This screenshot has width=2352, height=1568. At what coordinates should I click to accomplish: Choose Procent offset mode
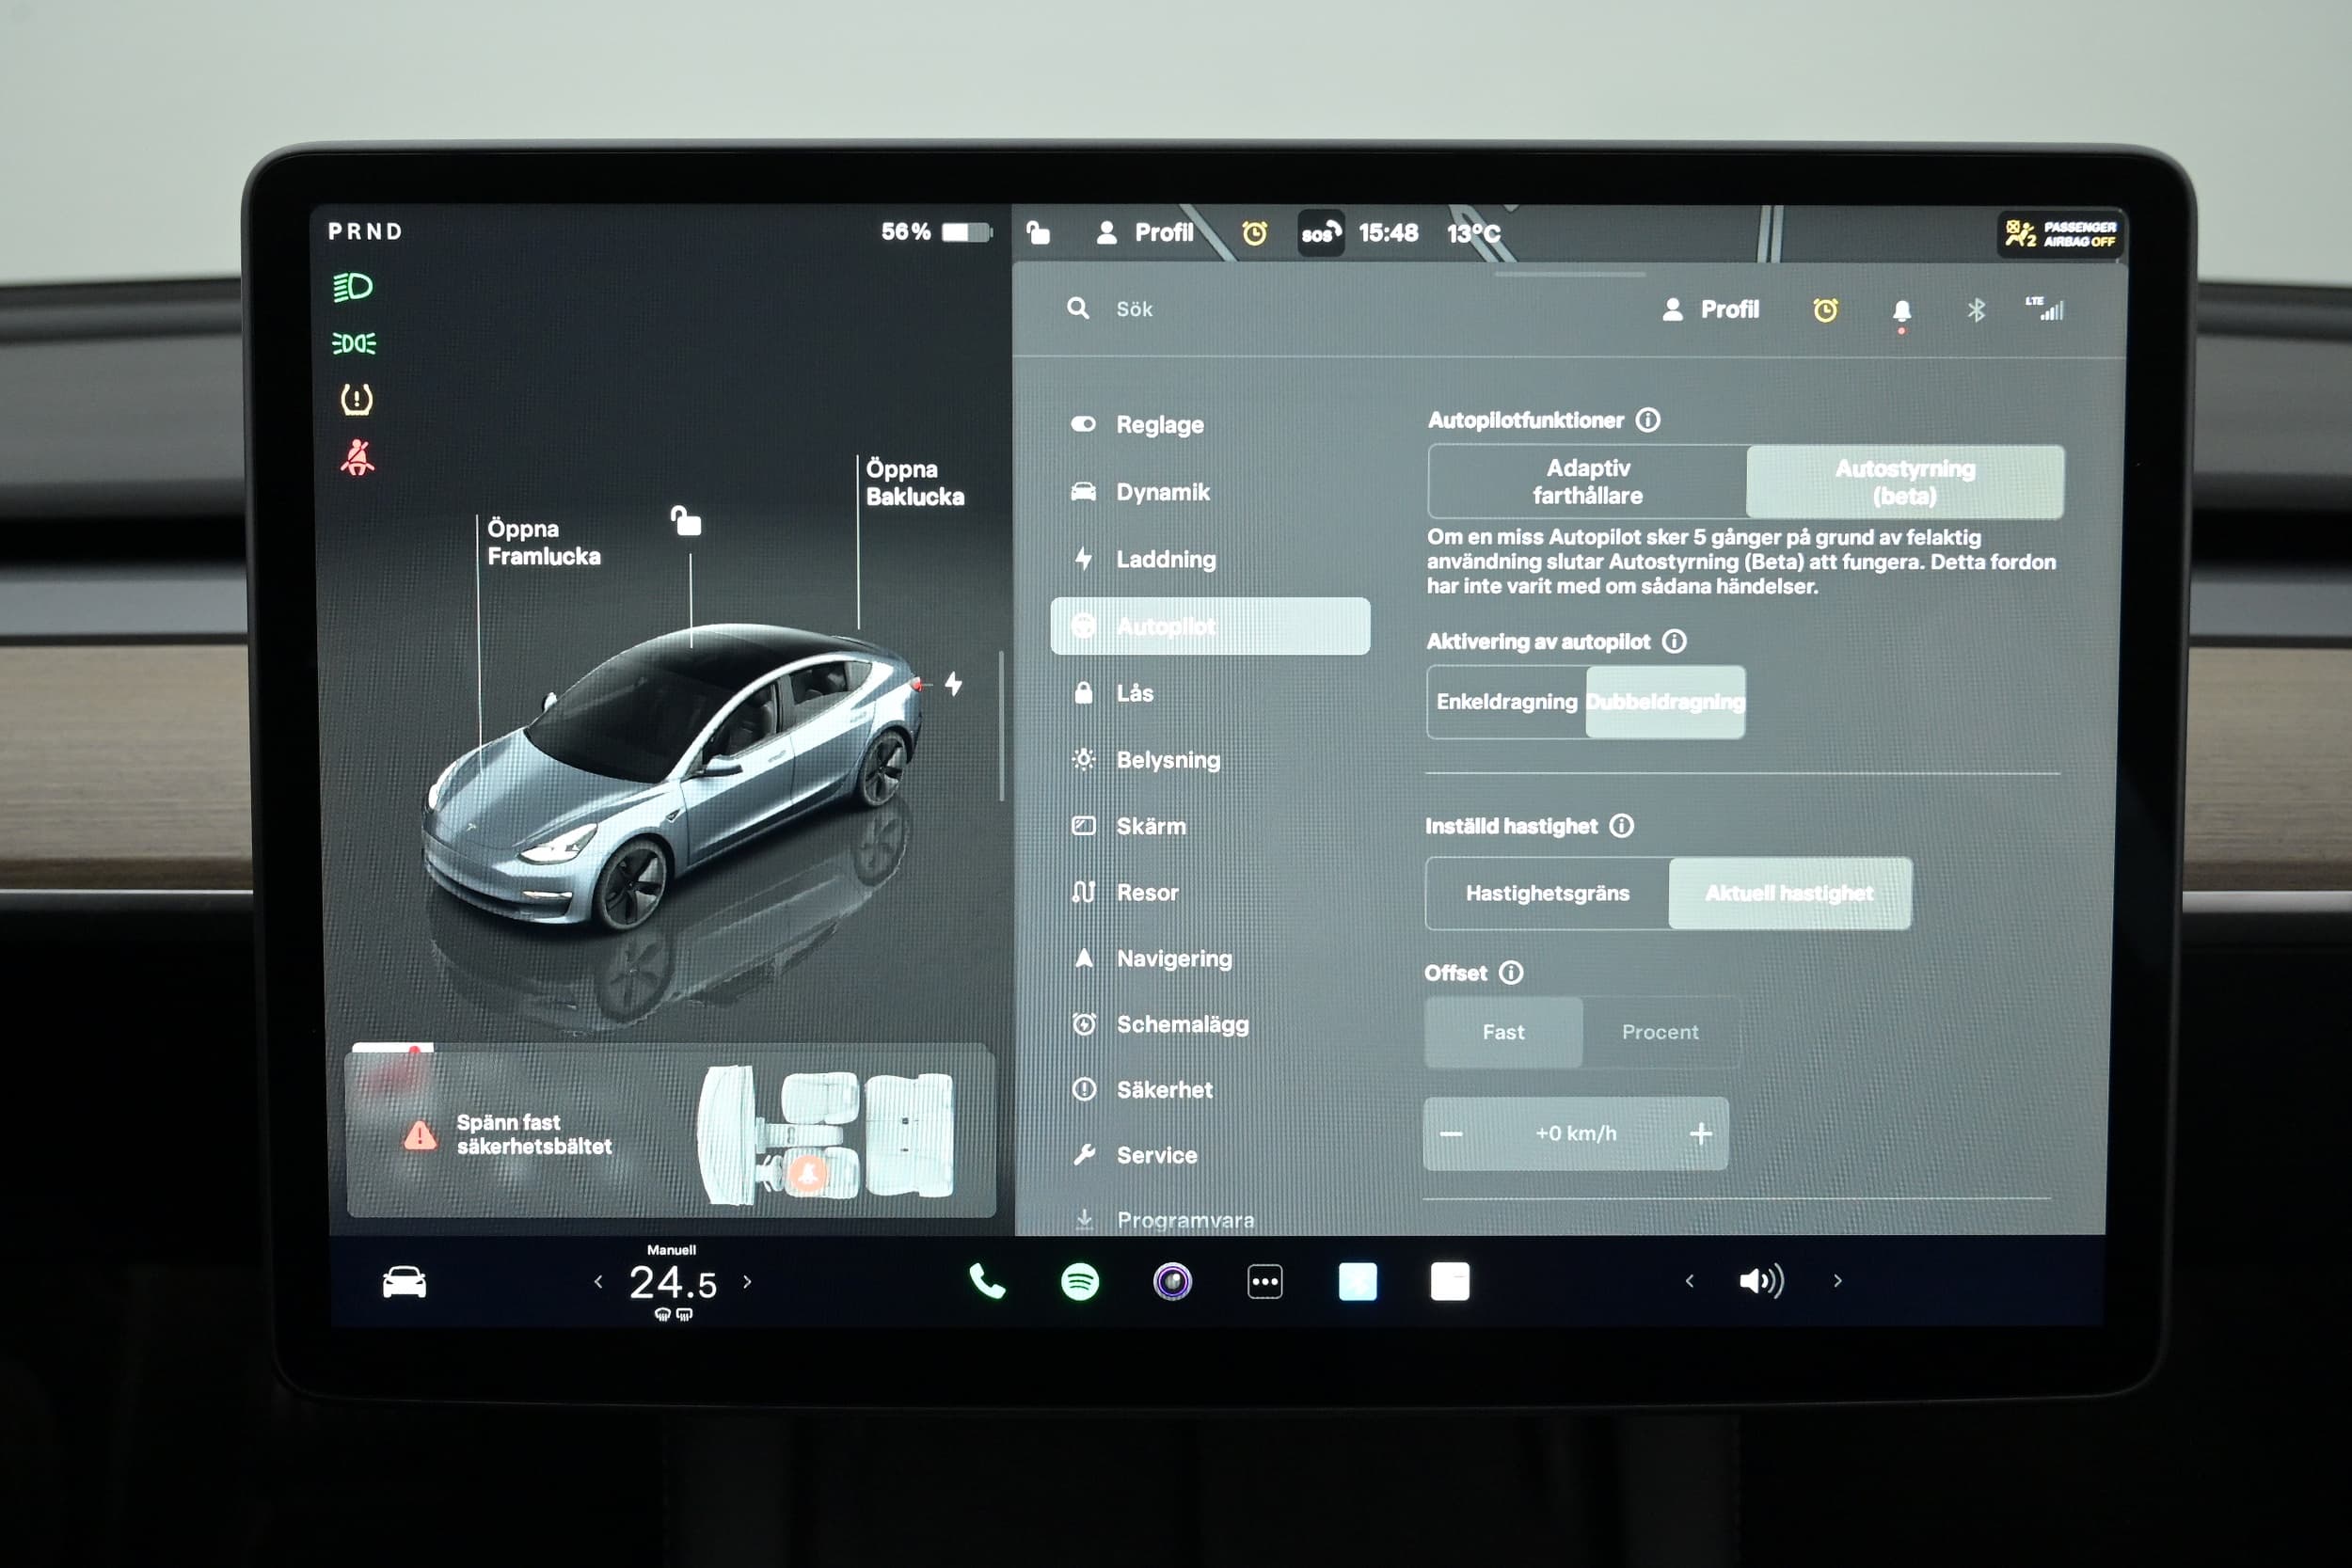(1660, 1032)
